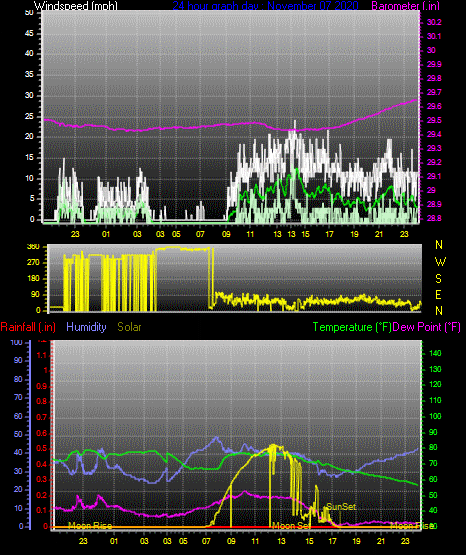Click the "19" hour label under windspeed chart
Viewport: 466px width, 555px height.
pyautogui.click(x=354, y=234)
